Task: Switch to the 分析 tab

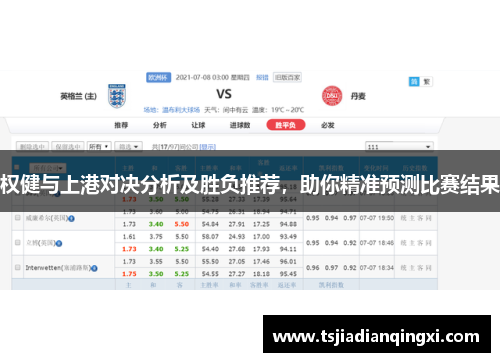Action: [x=160, y=125]
